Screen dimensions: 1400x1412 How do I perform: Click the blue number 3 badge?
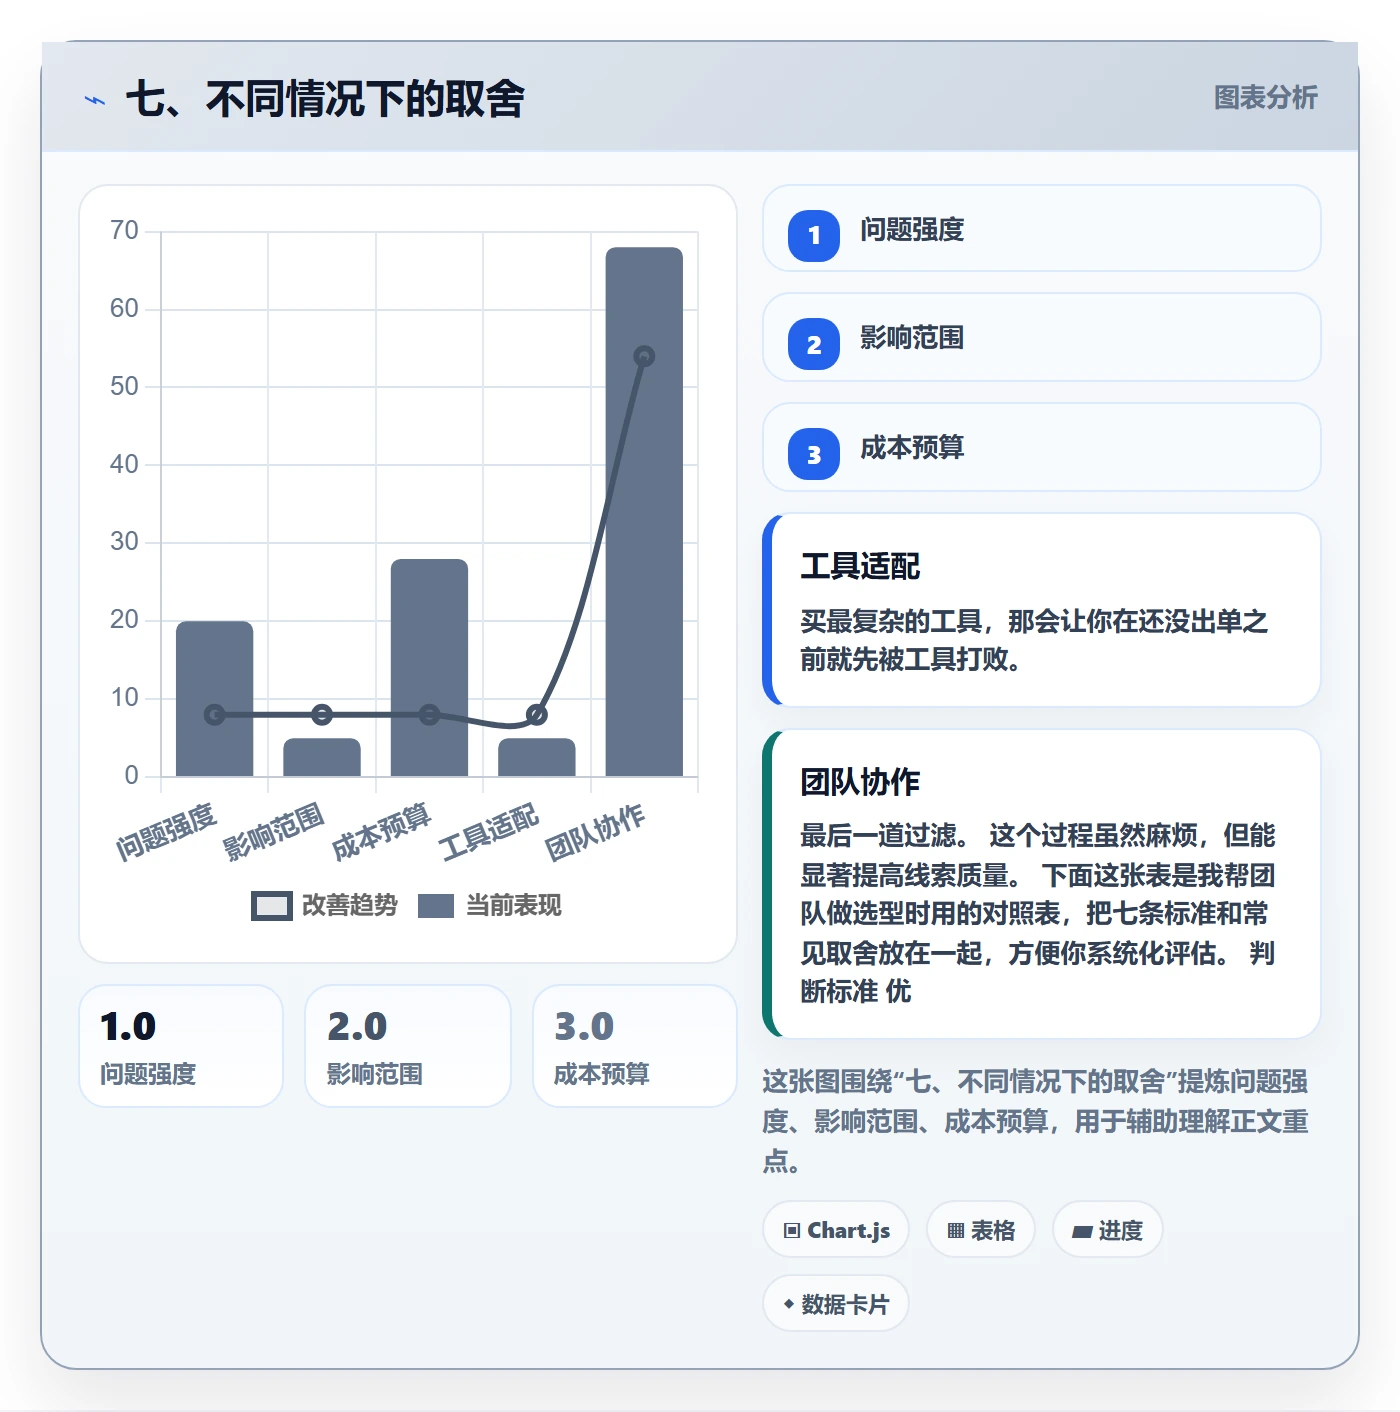coord(814,454)
